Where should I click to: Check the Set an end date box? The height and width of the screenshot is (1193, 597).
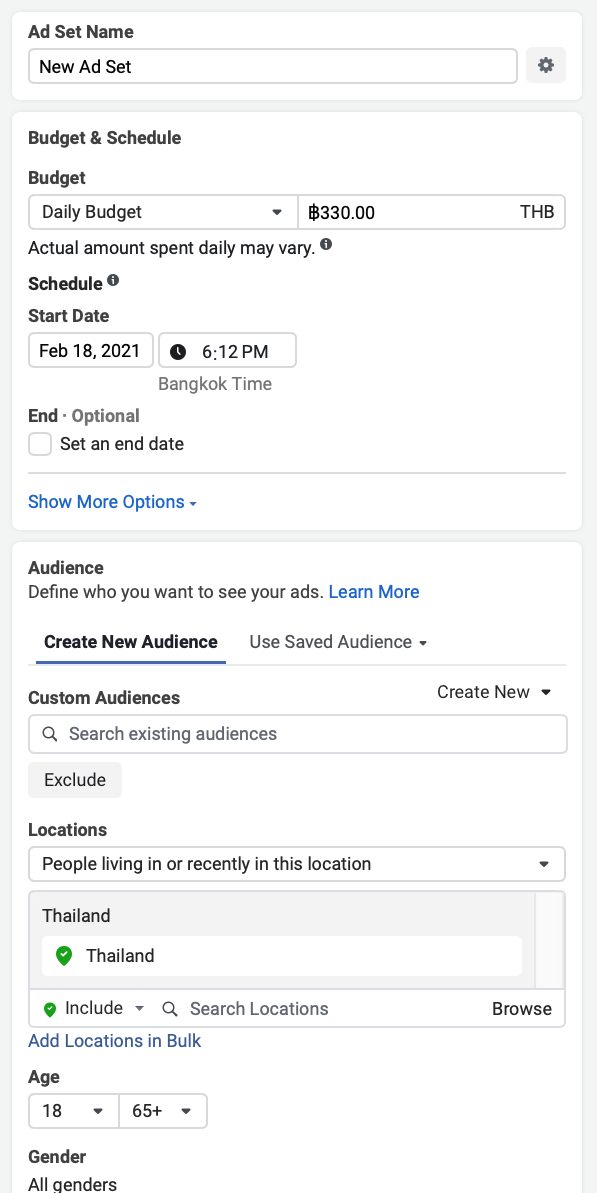point(40,444)
